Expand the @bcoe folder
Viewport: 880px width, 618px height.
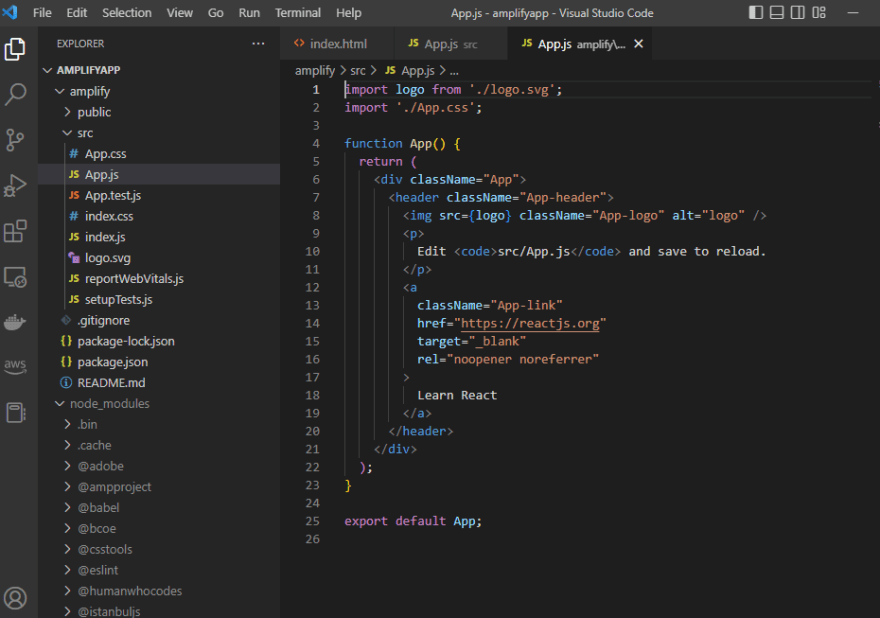159,528
